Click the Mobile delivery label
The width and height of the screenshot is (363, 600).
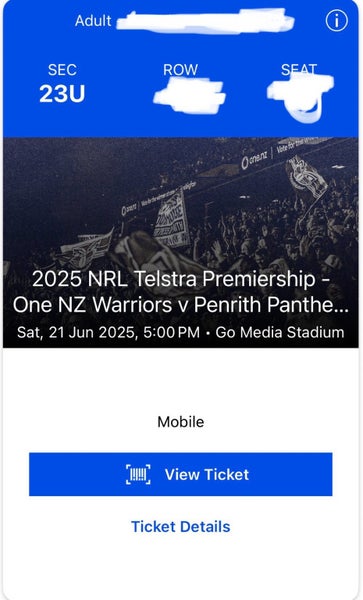coord(181,422)
